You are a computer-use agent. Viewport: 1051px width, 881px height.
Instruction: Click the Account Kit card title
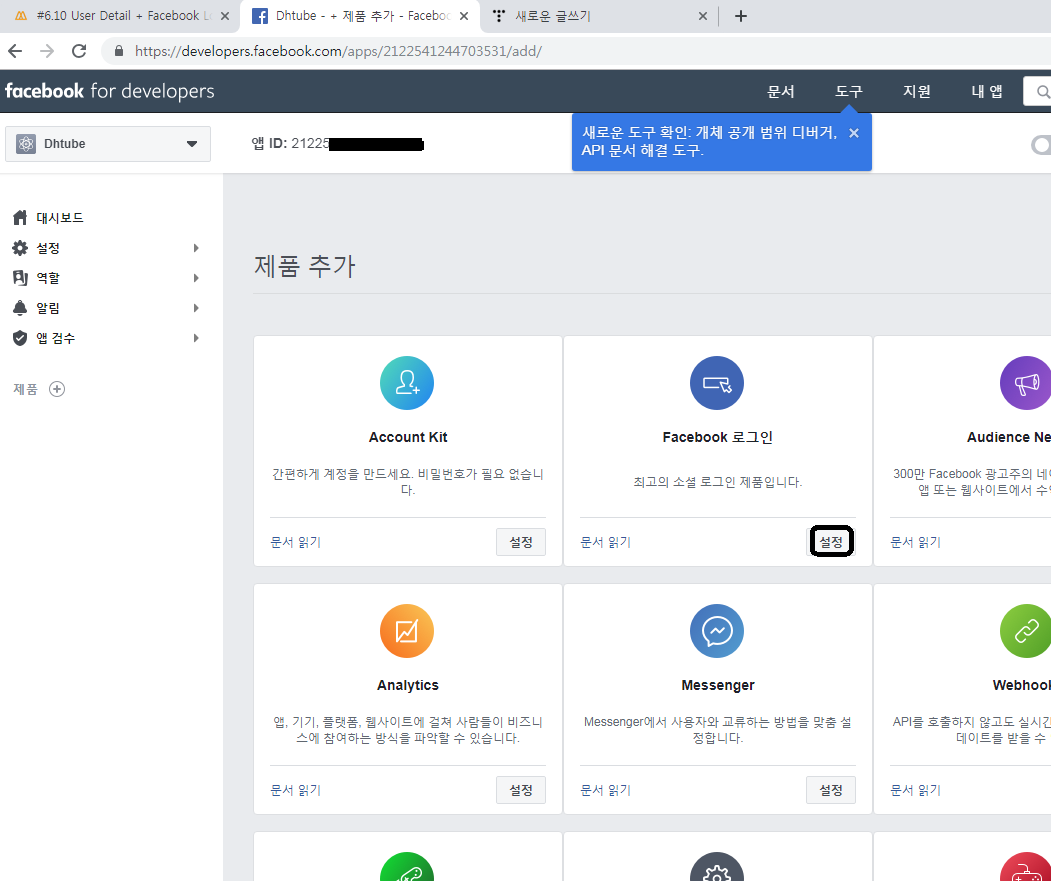coord(408,437)
